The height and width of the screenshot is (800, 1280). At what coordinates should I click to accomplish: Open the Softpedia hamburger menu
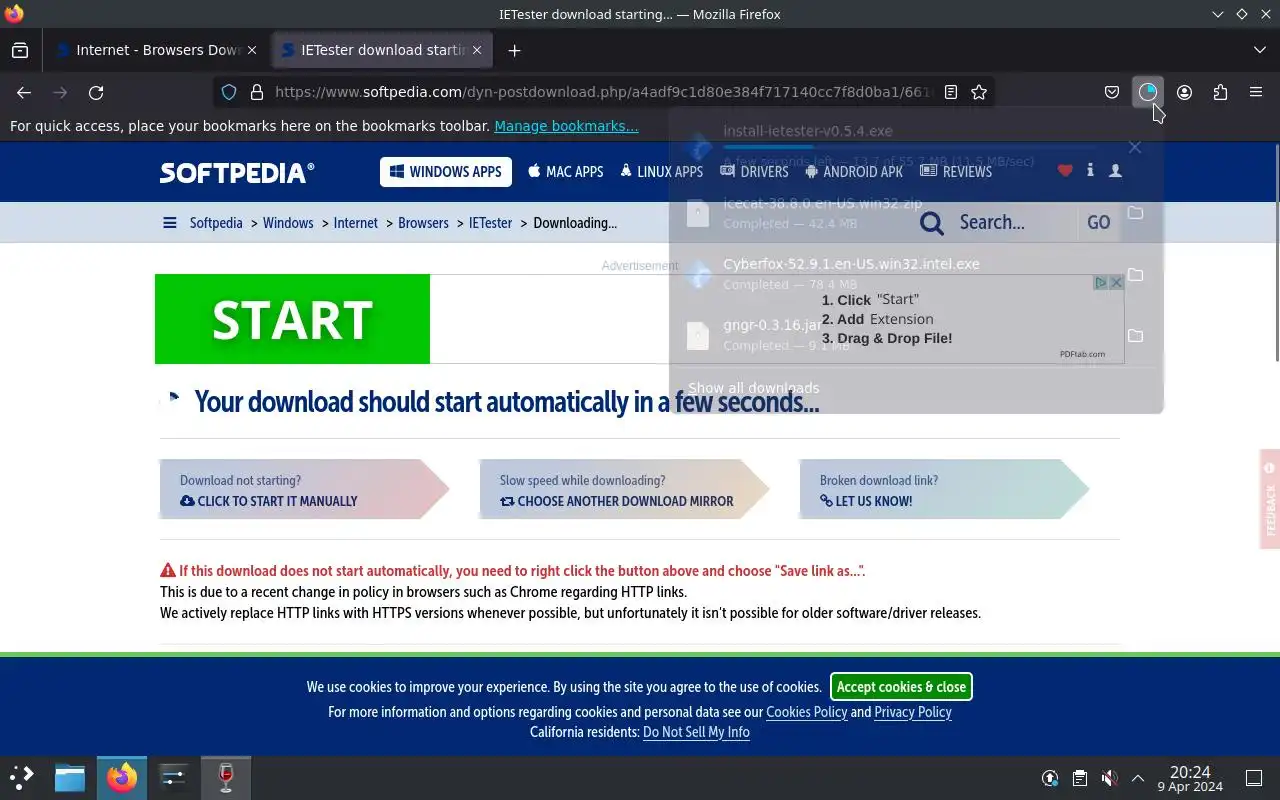169,223
